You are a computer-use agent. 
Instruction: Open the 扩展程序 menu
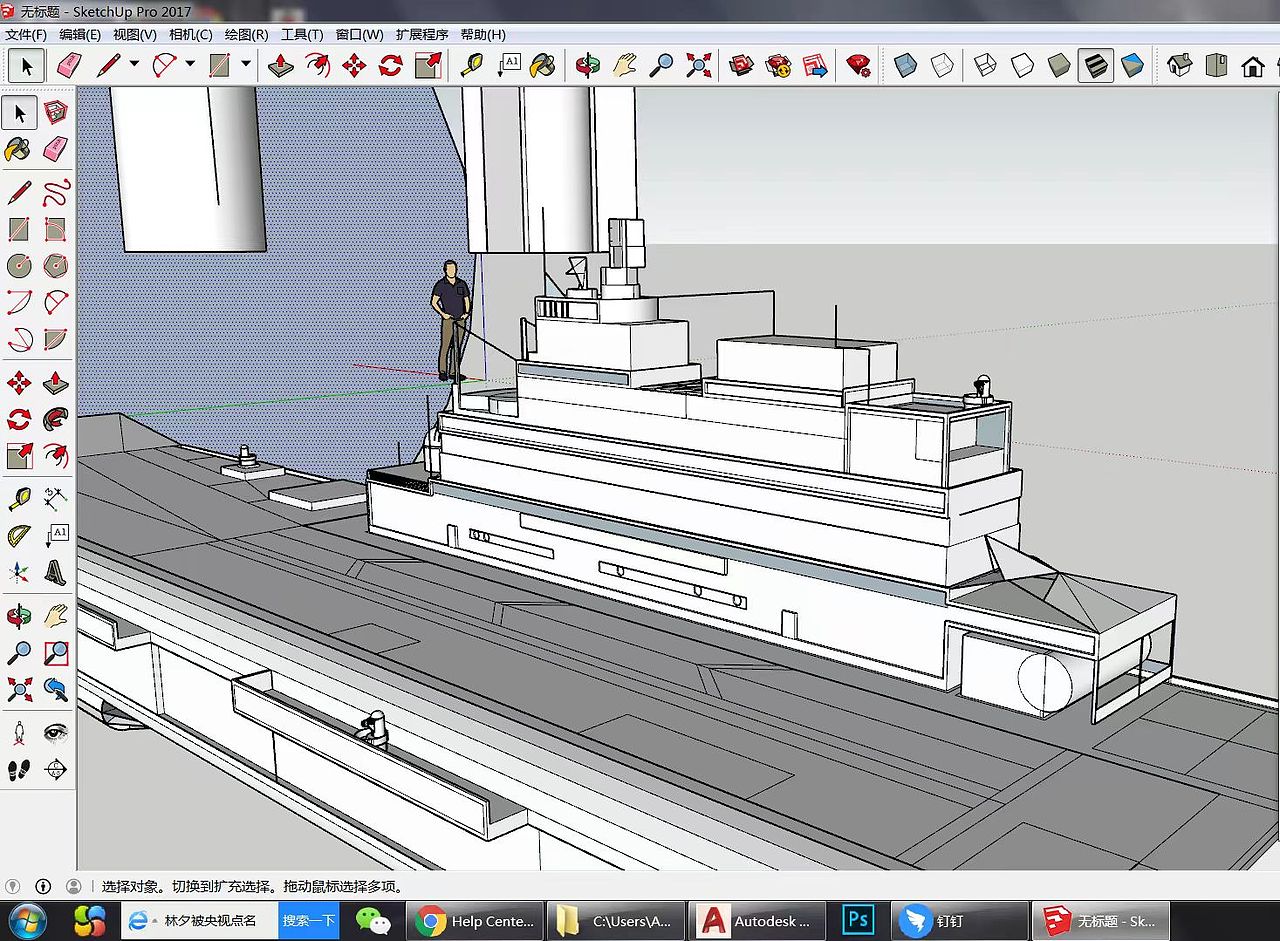421,34
